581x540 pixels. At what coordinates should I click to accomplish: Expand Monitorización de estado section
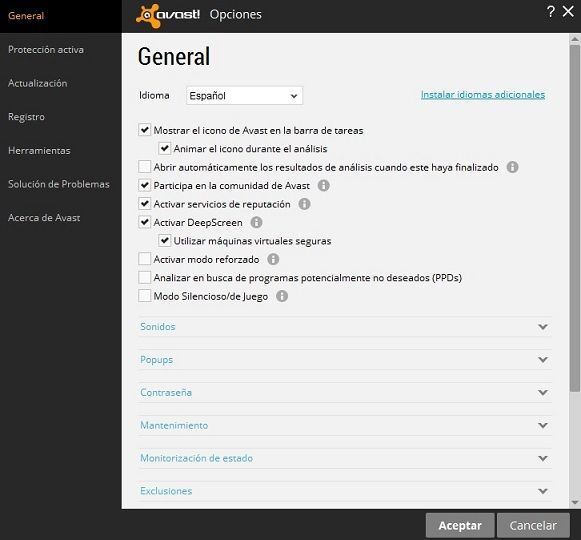click(345, 458)
